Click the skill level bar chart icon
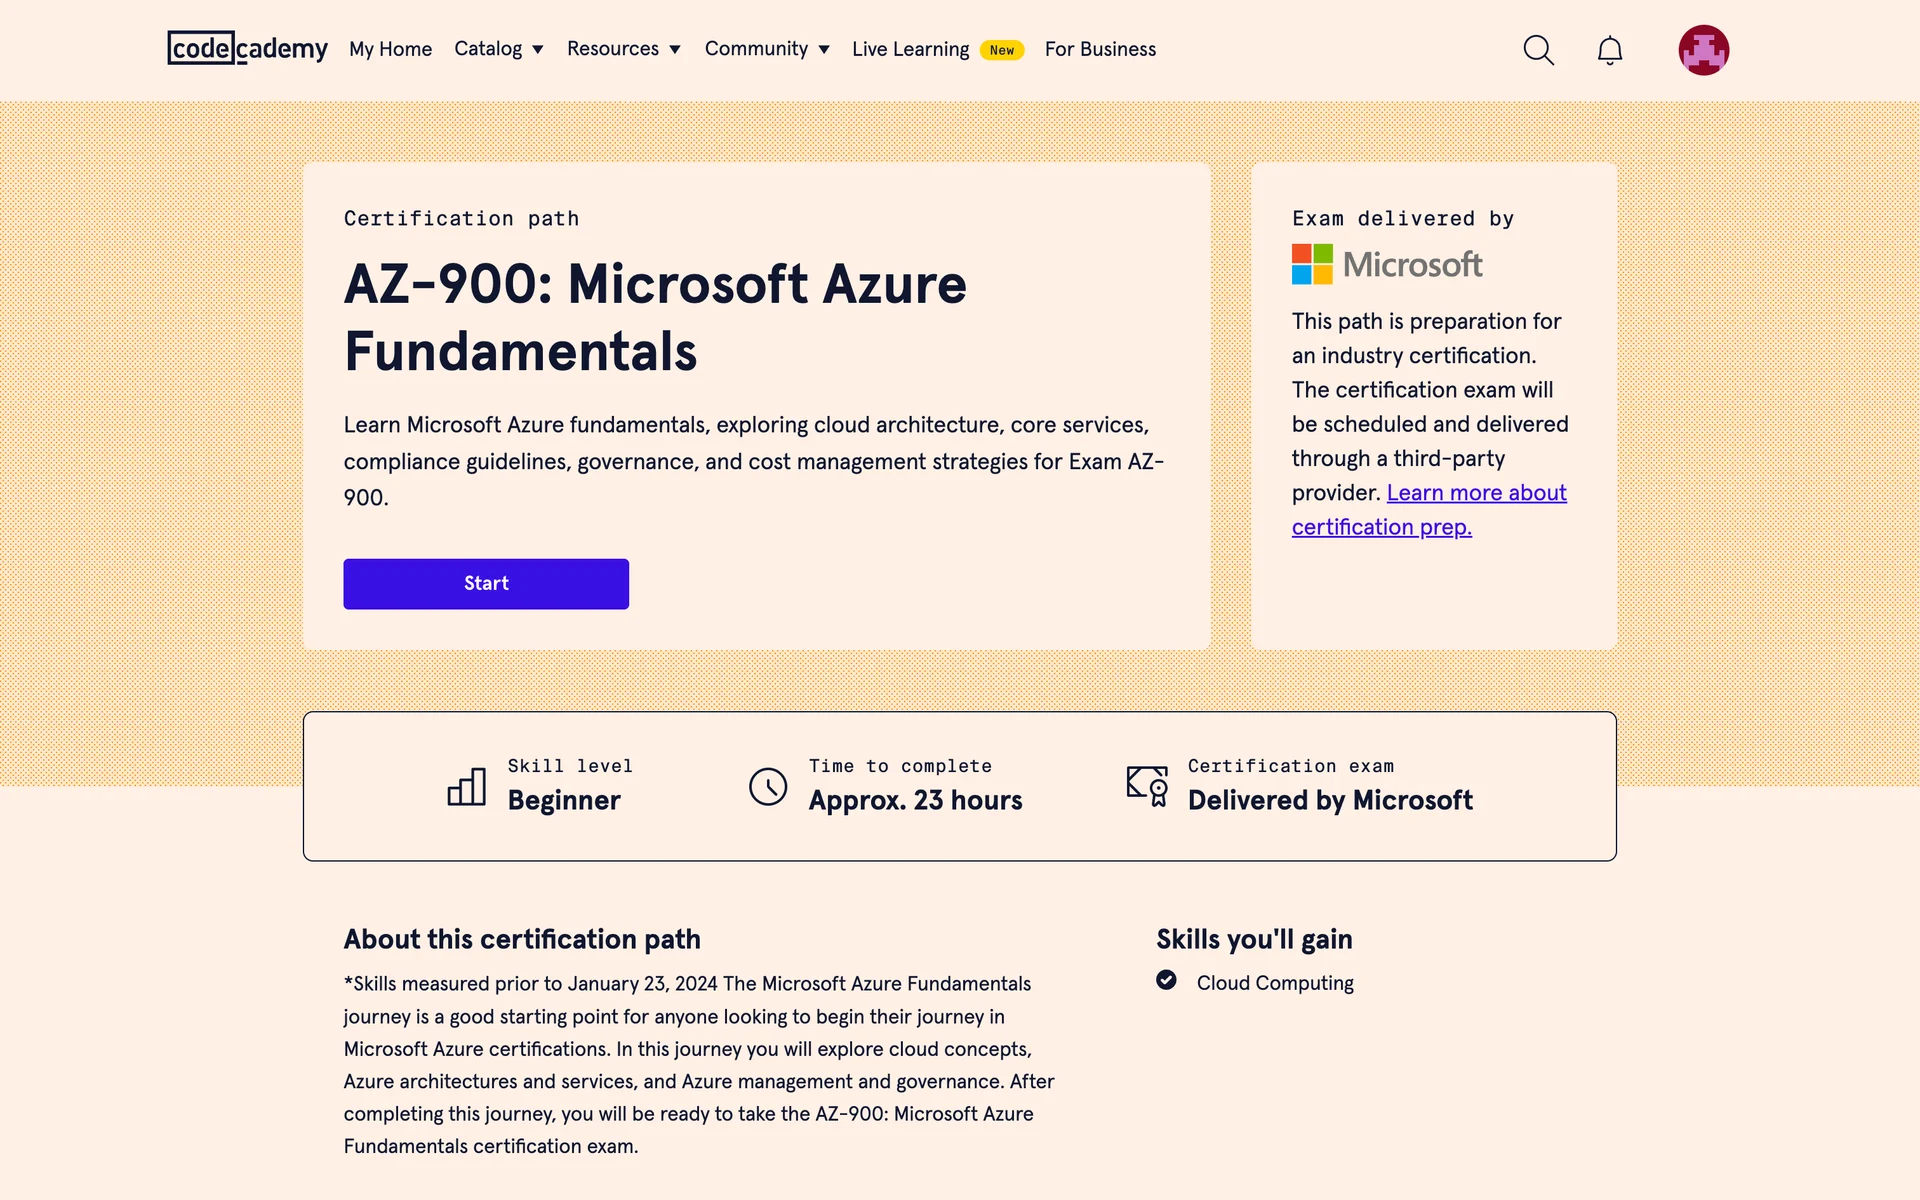1920x1200 pixels. (x=467, y=787)
